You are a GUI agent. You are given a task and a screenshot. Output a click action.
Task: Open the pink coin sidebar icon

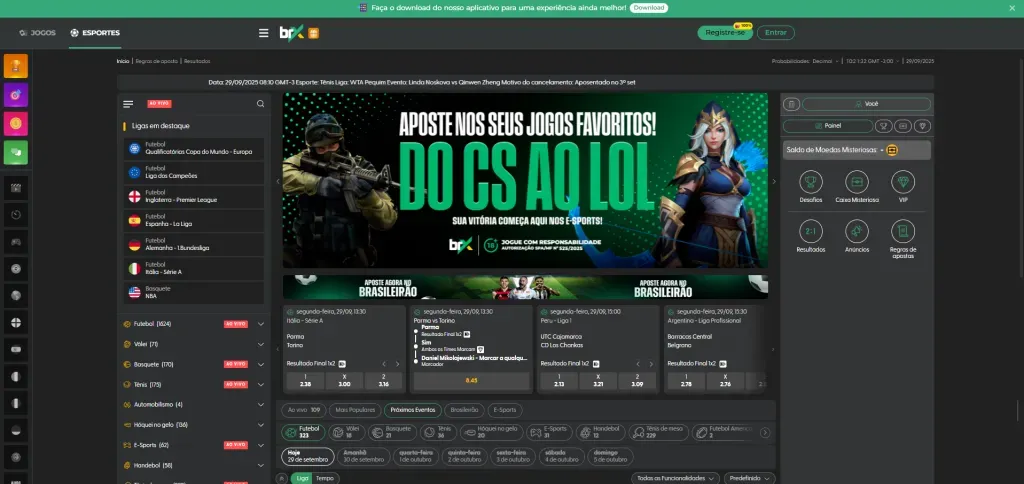pyautogui.click(x=16, y=123)
